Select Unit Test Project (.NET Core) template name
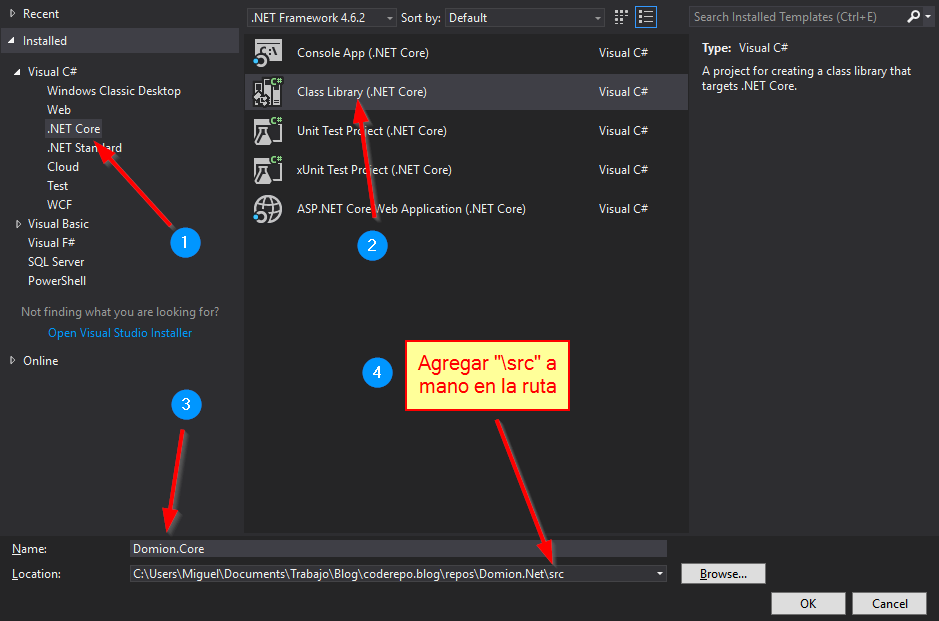 tap(372, 131)
